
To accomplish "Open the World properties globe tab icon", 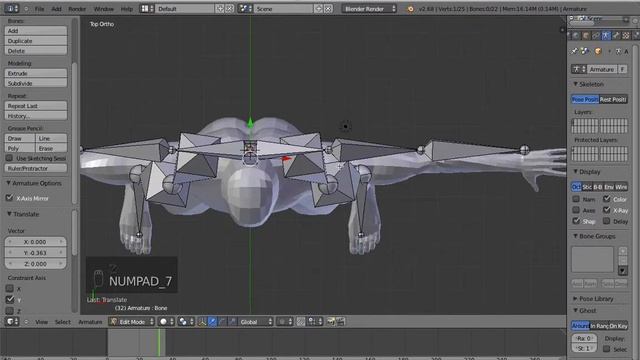I will [x=576, y=36].
